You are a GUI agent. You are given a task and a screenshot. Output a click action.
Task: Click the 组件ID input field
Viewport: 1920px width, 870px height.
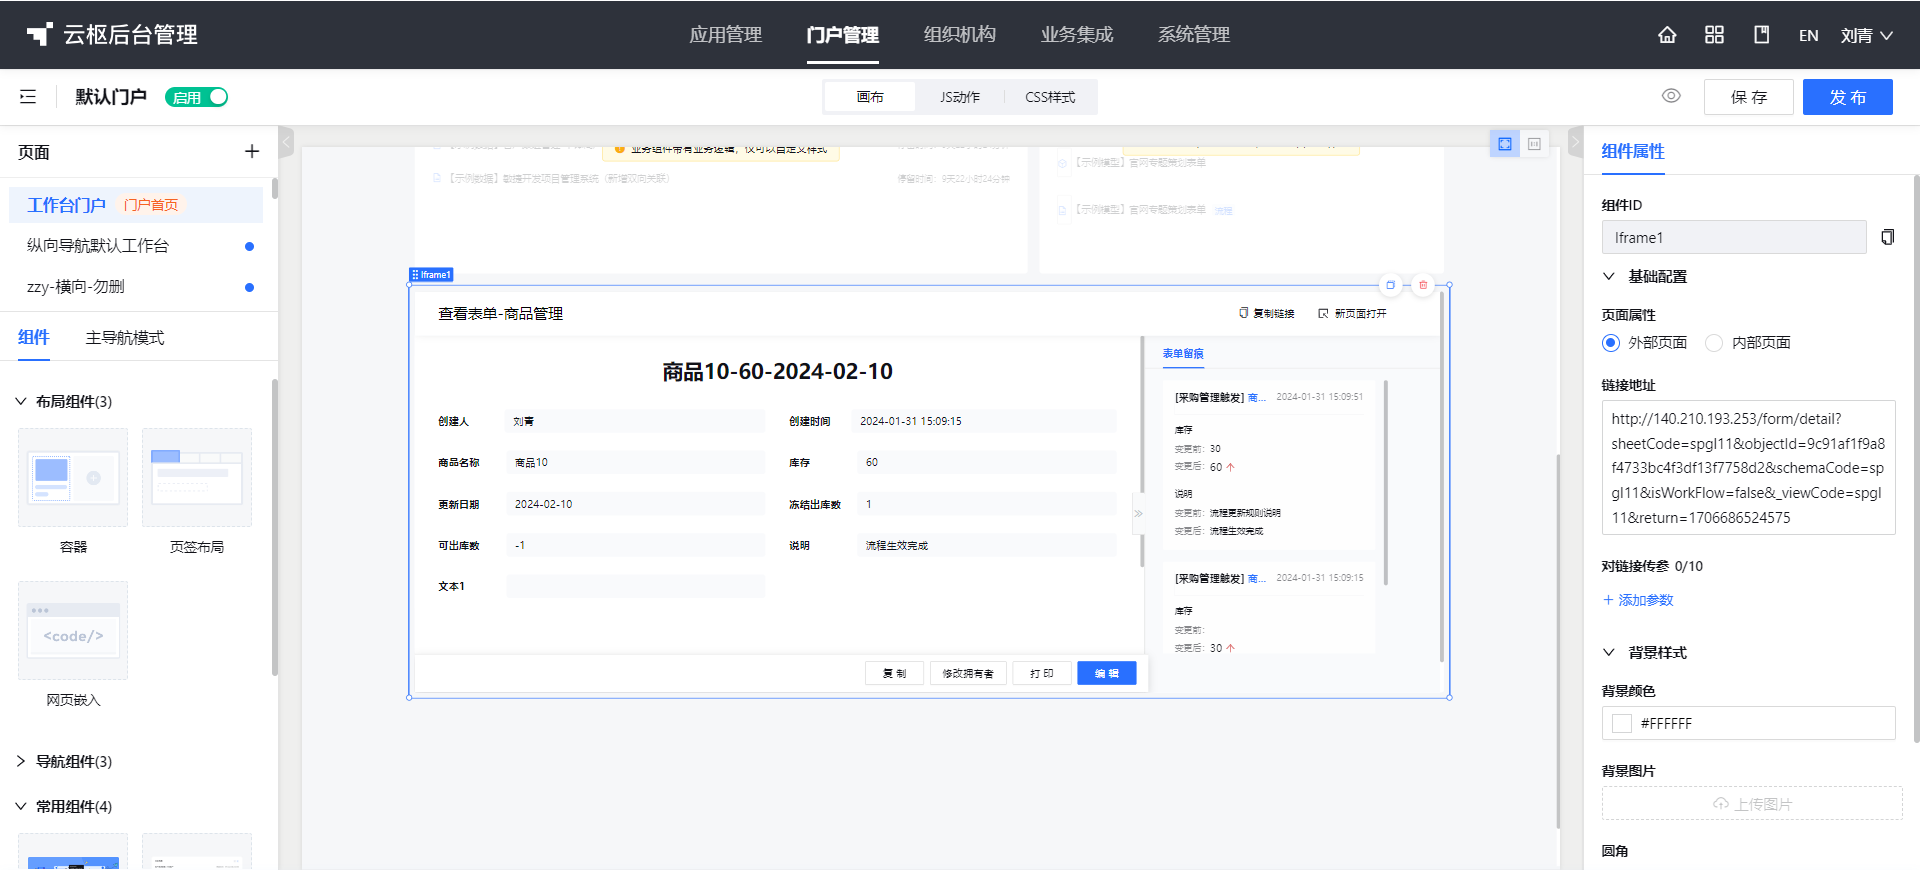click(x=1734, y=237)
